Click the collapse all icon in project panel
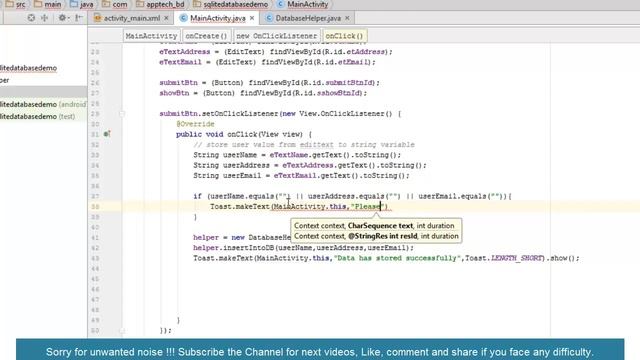Viewport: 640px width, 360px height. [44, 18]
